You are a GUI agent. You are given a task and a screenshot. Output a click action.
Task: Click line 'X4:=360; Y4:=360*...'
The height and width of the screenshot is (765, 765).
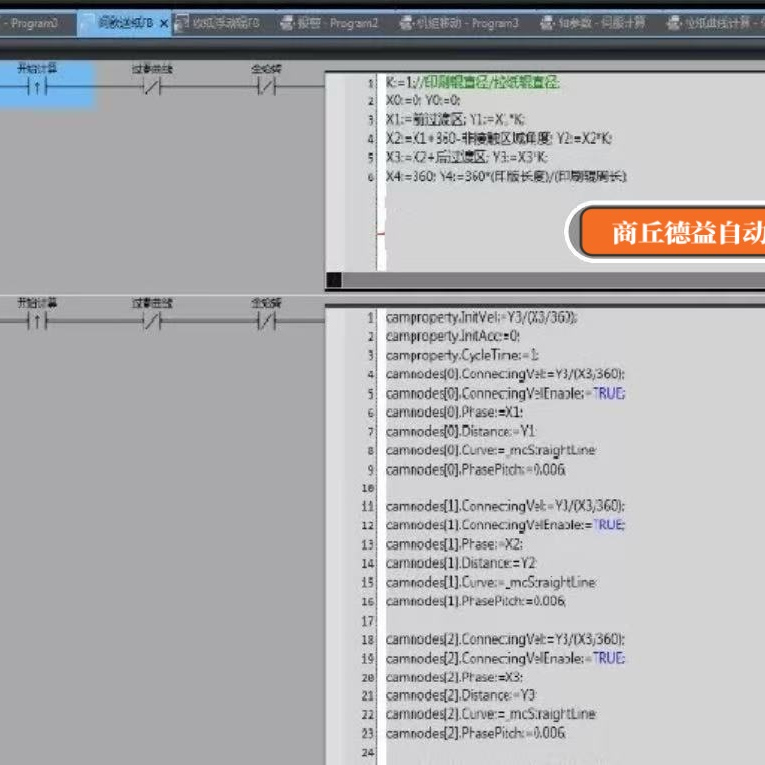[506, 176]
